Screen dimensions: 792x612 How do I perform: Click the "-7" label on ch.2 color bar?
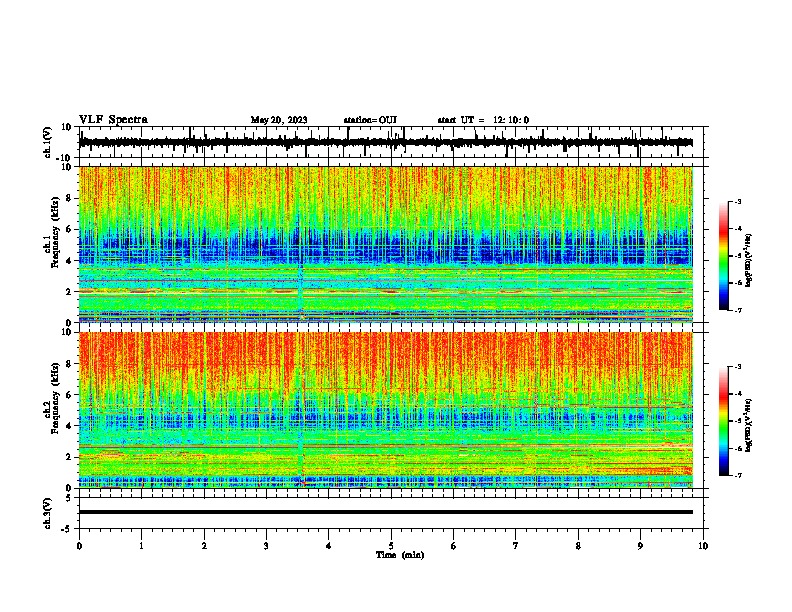[737, 475]
